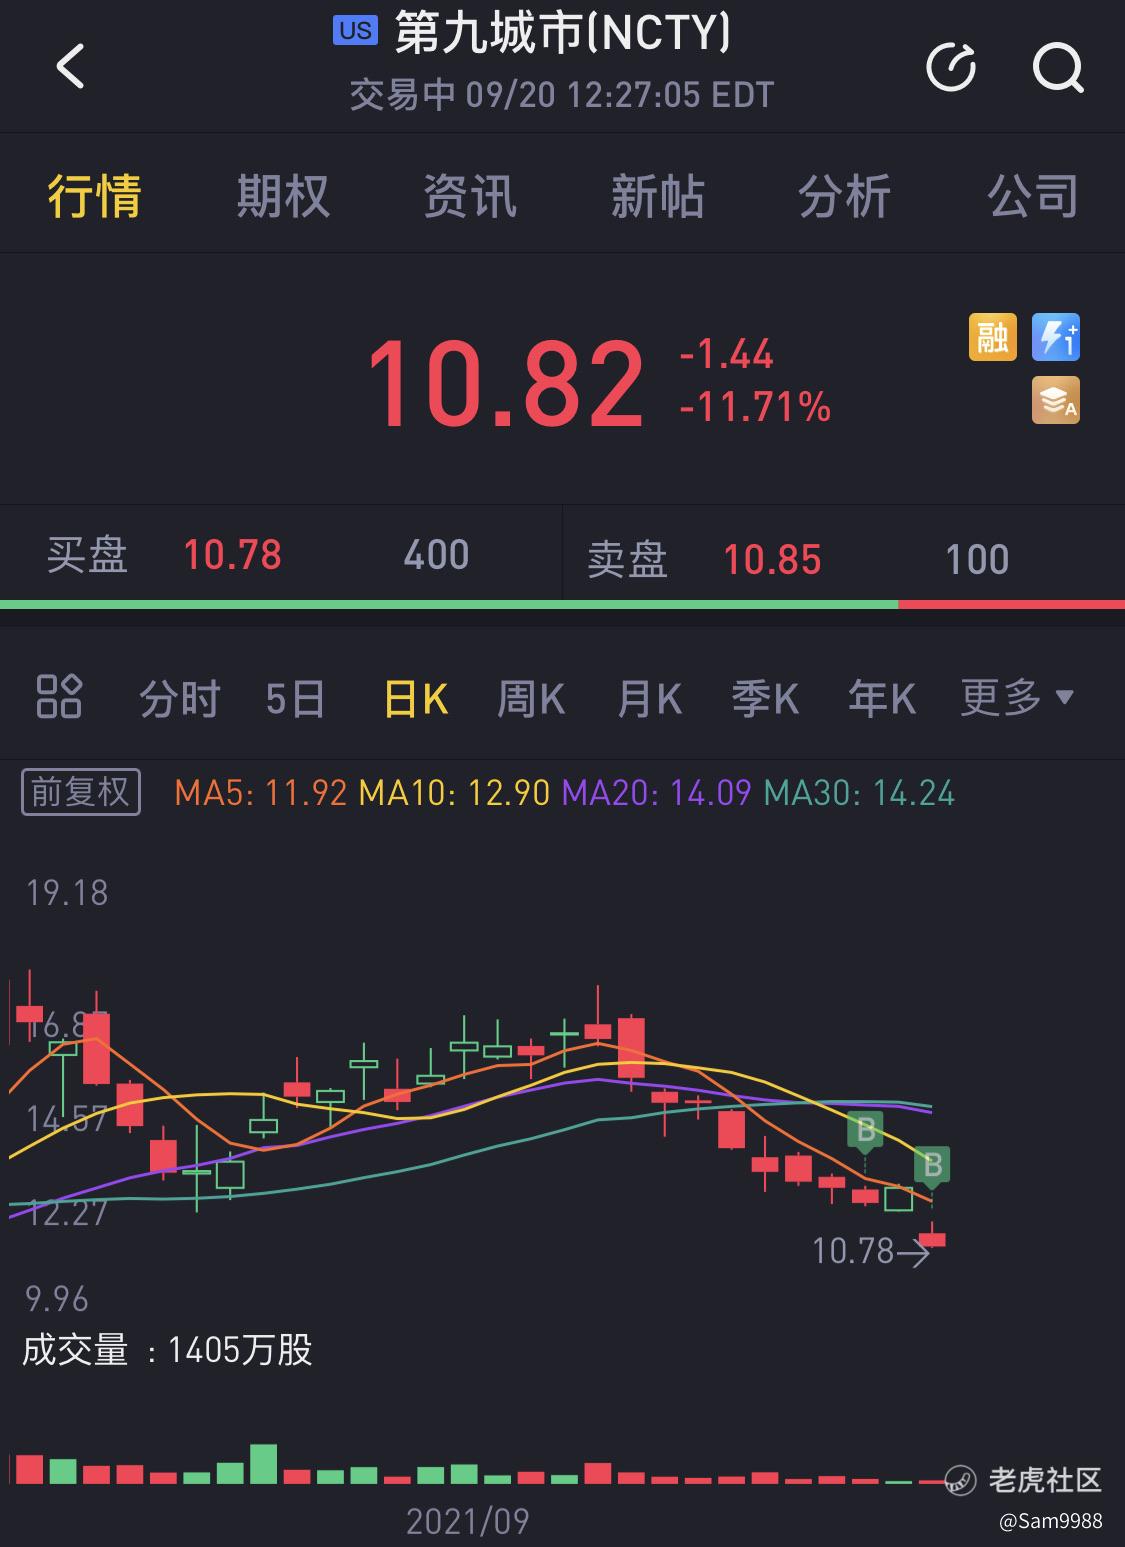Switch to the 分析 tab
This screenshot has height=1547, width=1125.
pyautogui.click(x=844, y=195)
